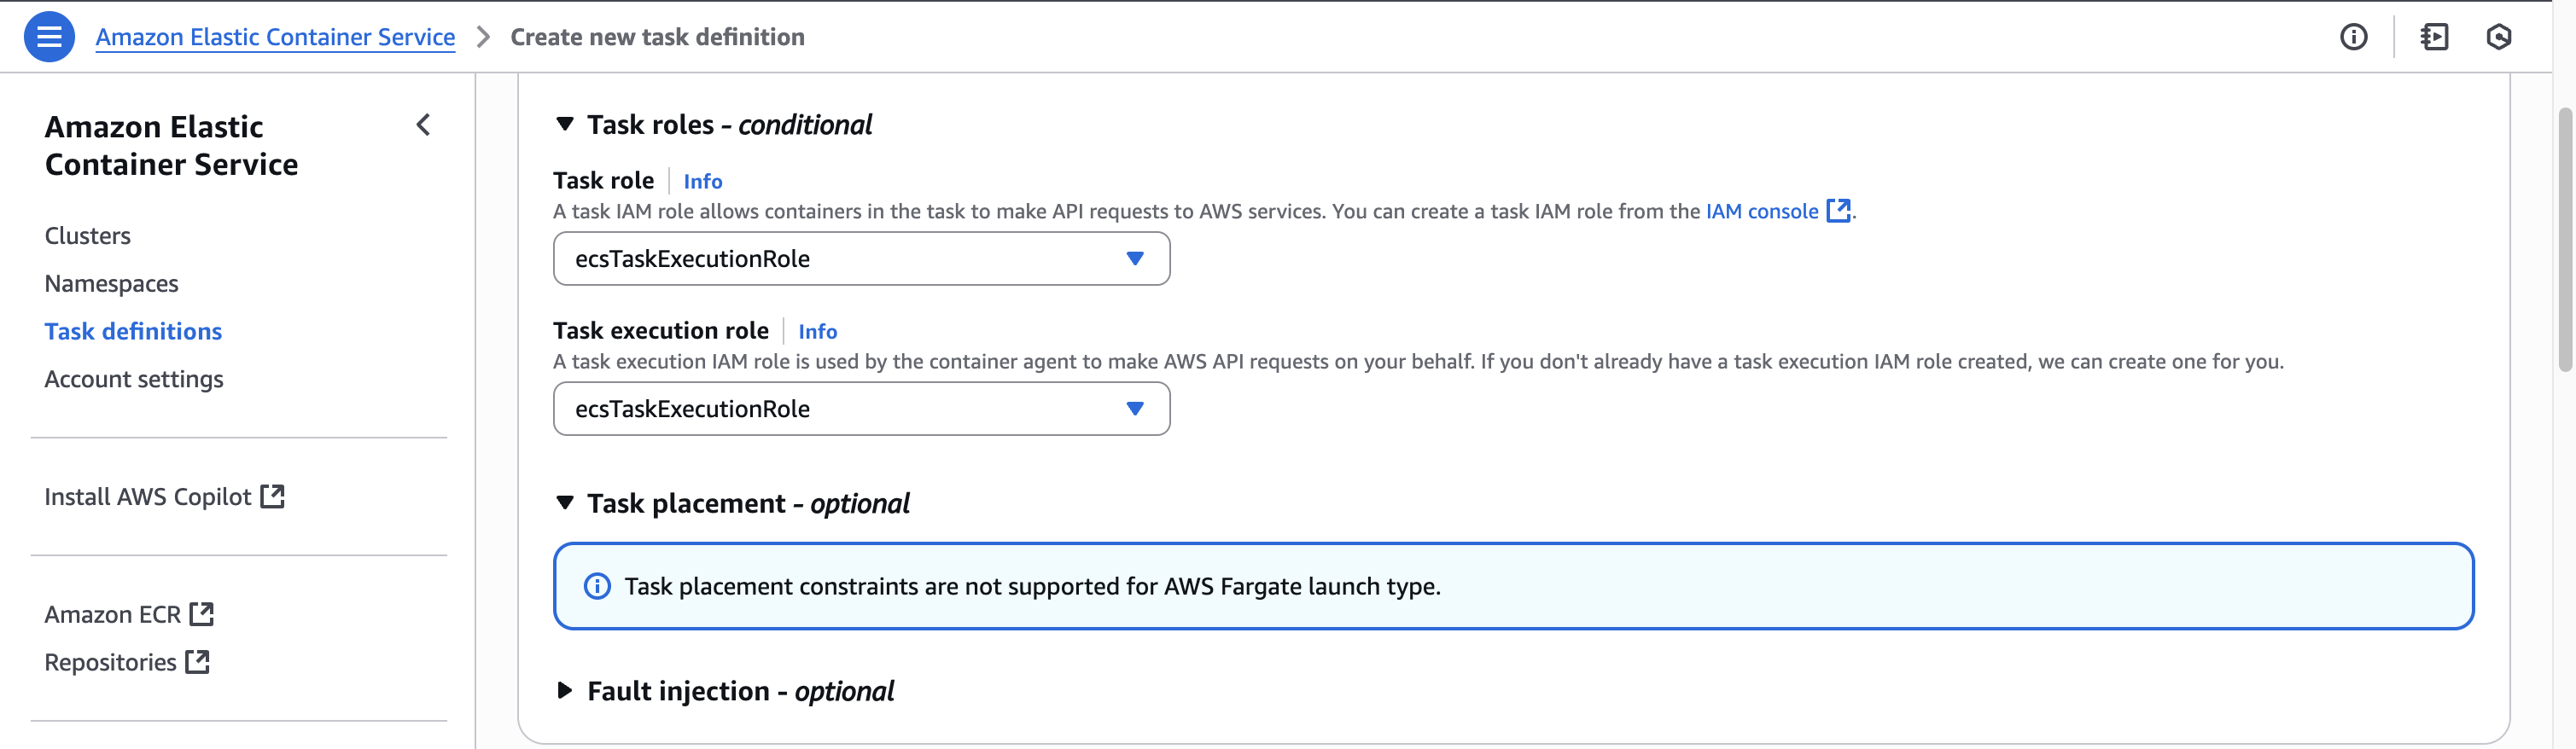Open the Task execution role dropdown
The height and width of the screenshot is (749, 2576).
tap(861, 409)
